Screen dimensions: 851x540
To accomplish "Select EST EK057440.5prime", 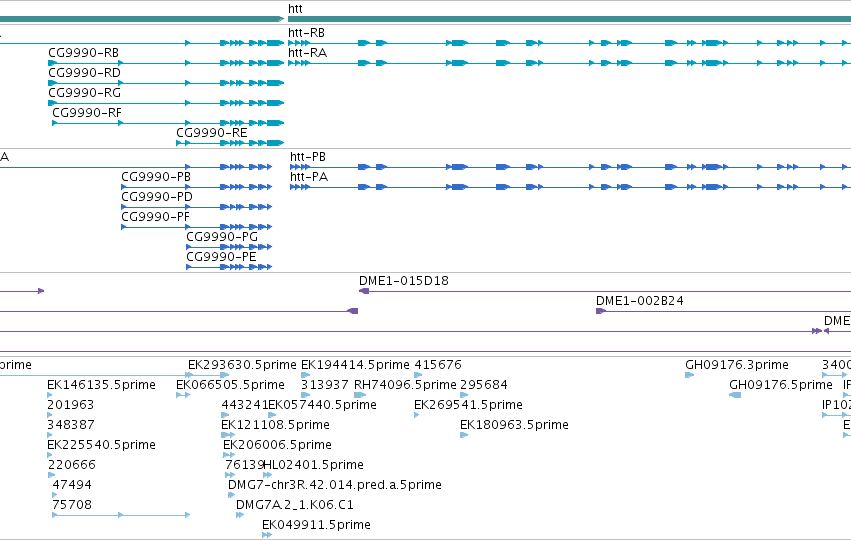I will coord(322,405).
